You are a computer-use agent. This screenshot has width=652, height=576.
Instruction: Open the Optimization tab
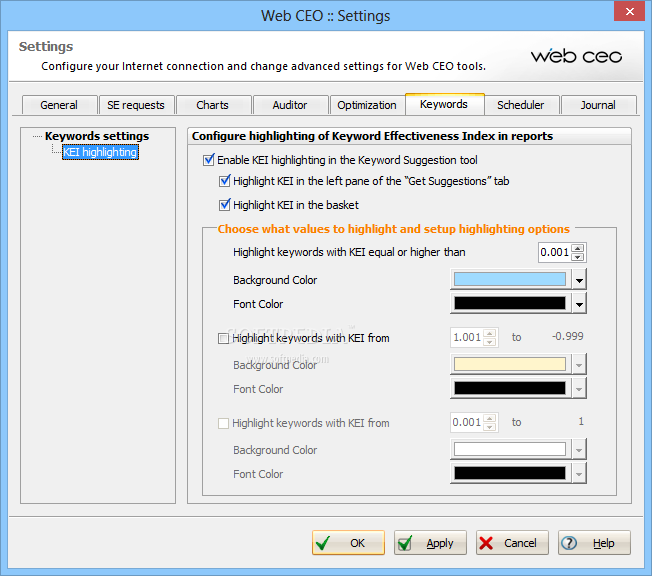click(x=367, y=105)
